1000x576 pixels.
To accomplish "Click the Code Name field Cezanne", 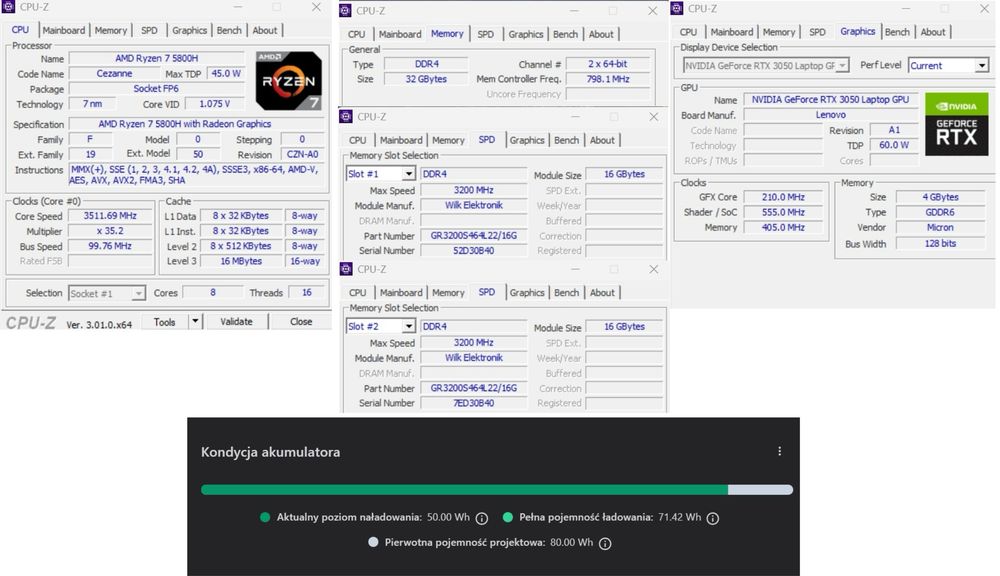I will pos(114,73).
